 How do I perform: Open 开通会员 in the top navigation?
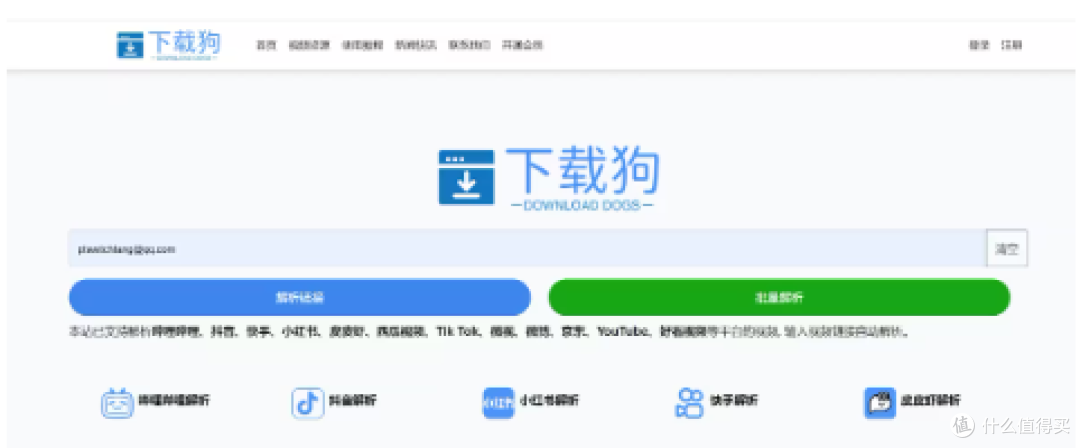point(522,45)
